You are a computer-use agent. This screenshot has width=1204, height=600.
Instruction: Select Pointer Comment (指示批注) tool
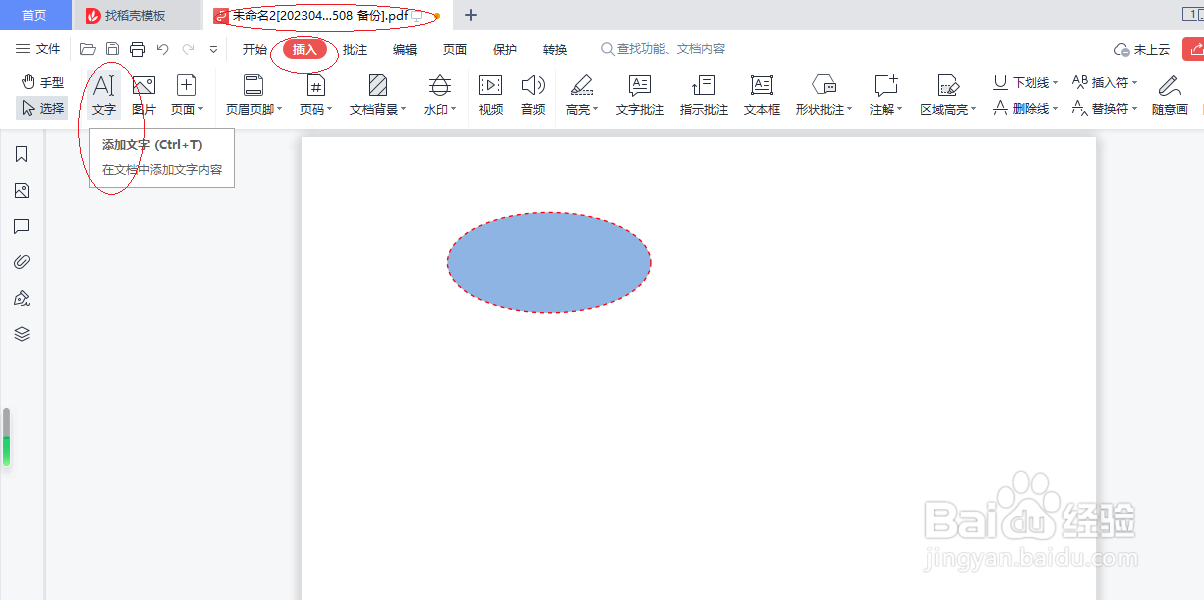(704, 96)
